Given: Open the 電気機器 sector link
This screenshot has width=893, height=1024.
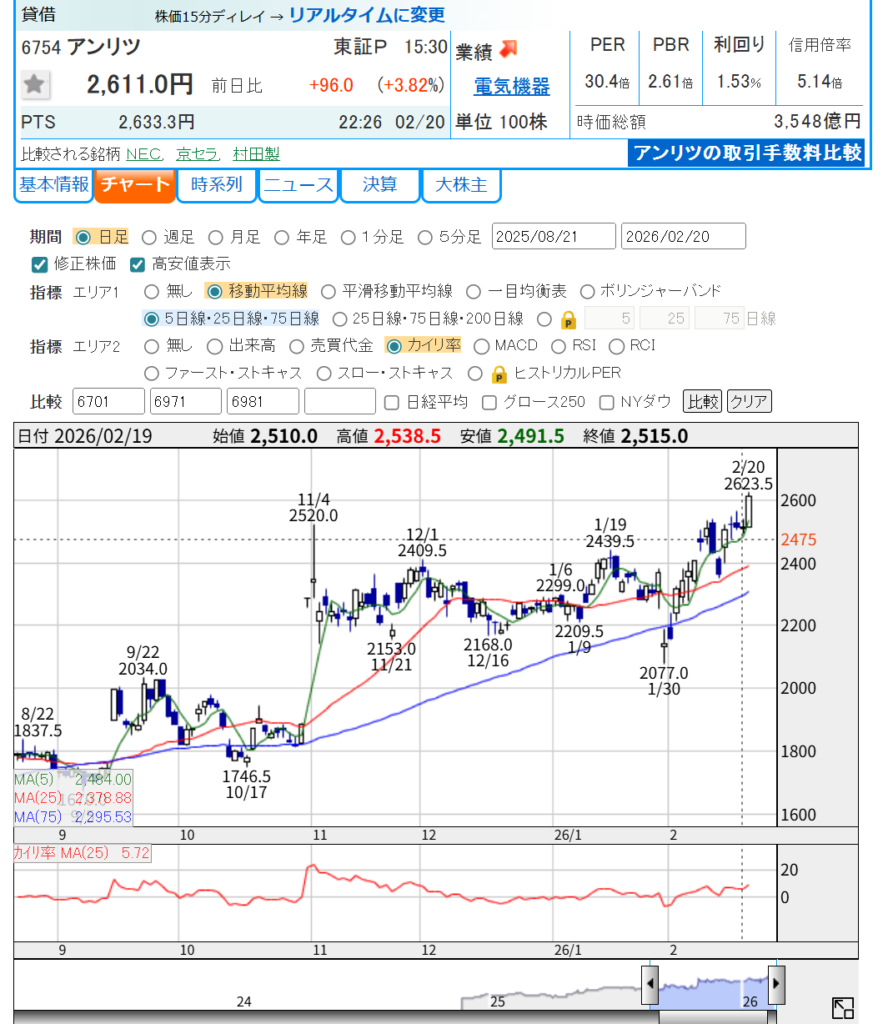Looking at the screenshot, I should click(511, 88).
